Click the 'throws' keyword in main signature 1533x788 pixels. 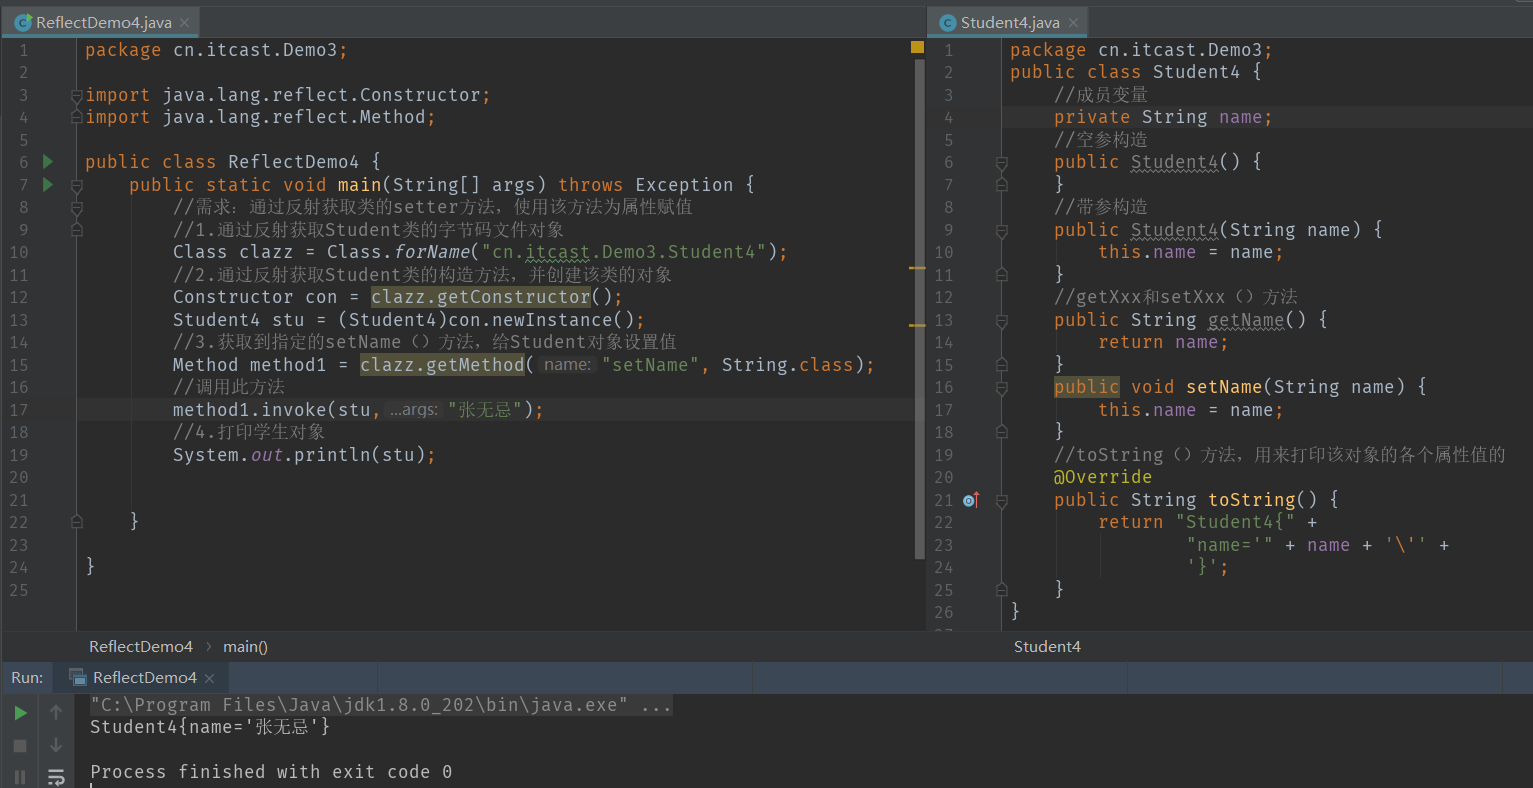click(591, 185)
